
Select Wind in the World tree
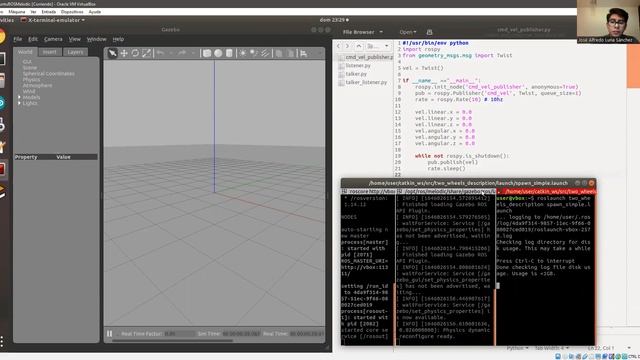[29, 91]
